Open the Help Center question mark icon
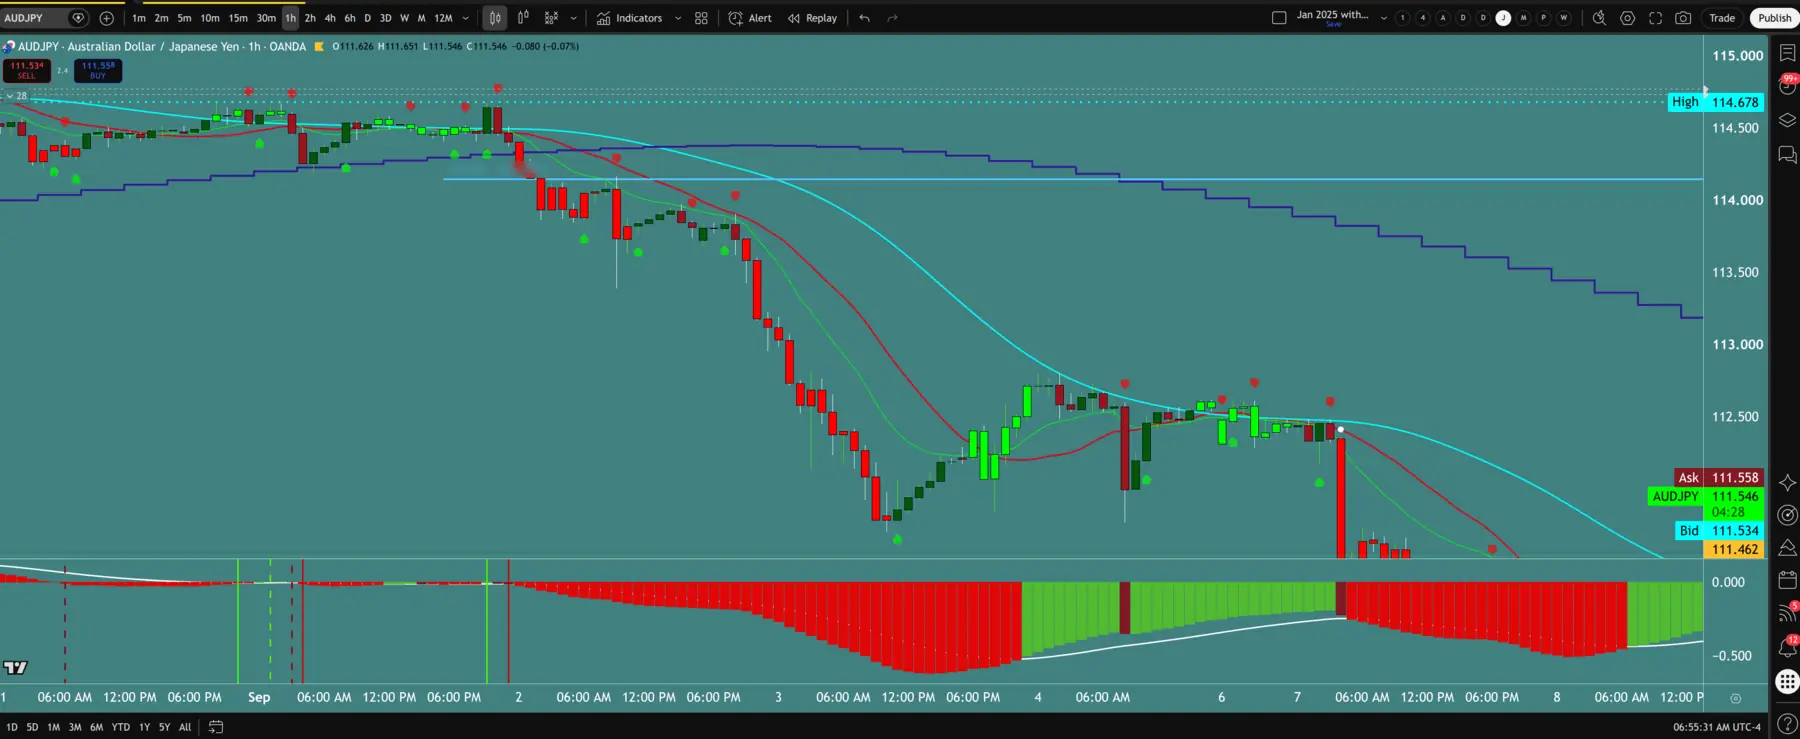Screen dimensions: 1800x739 point(1787,722)
